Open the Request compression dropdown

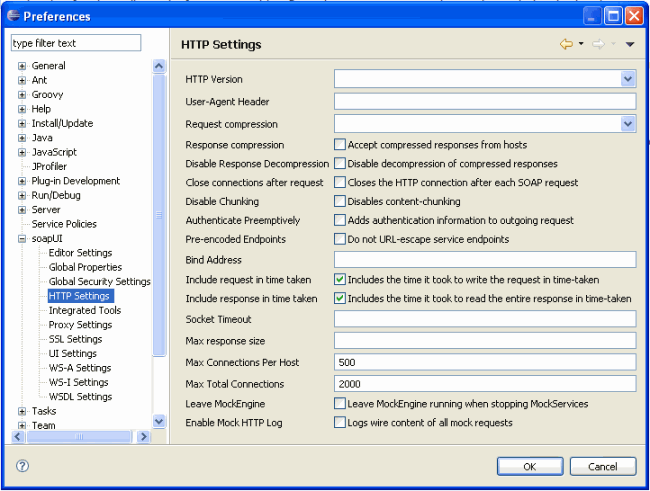pyautogui.click(x=628, y=124)
